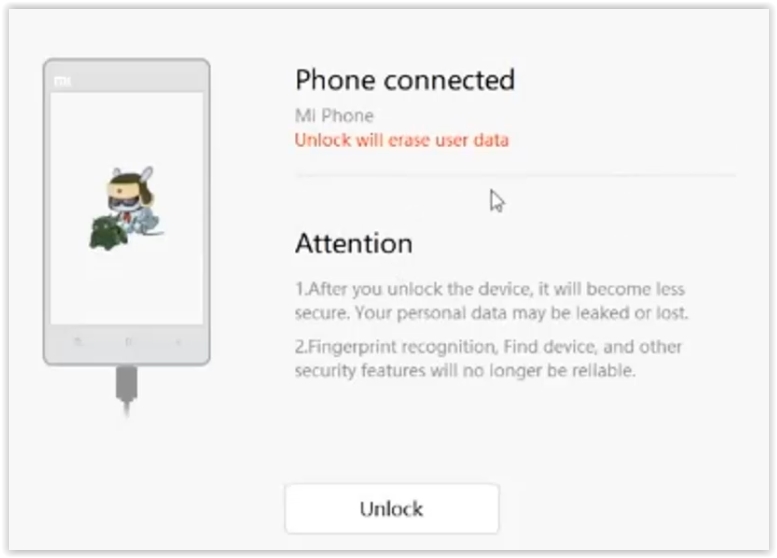Click the green Android robot figure
The width and height of the screenshot is (777, 558).
pos(108,233)
